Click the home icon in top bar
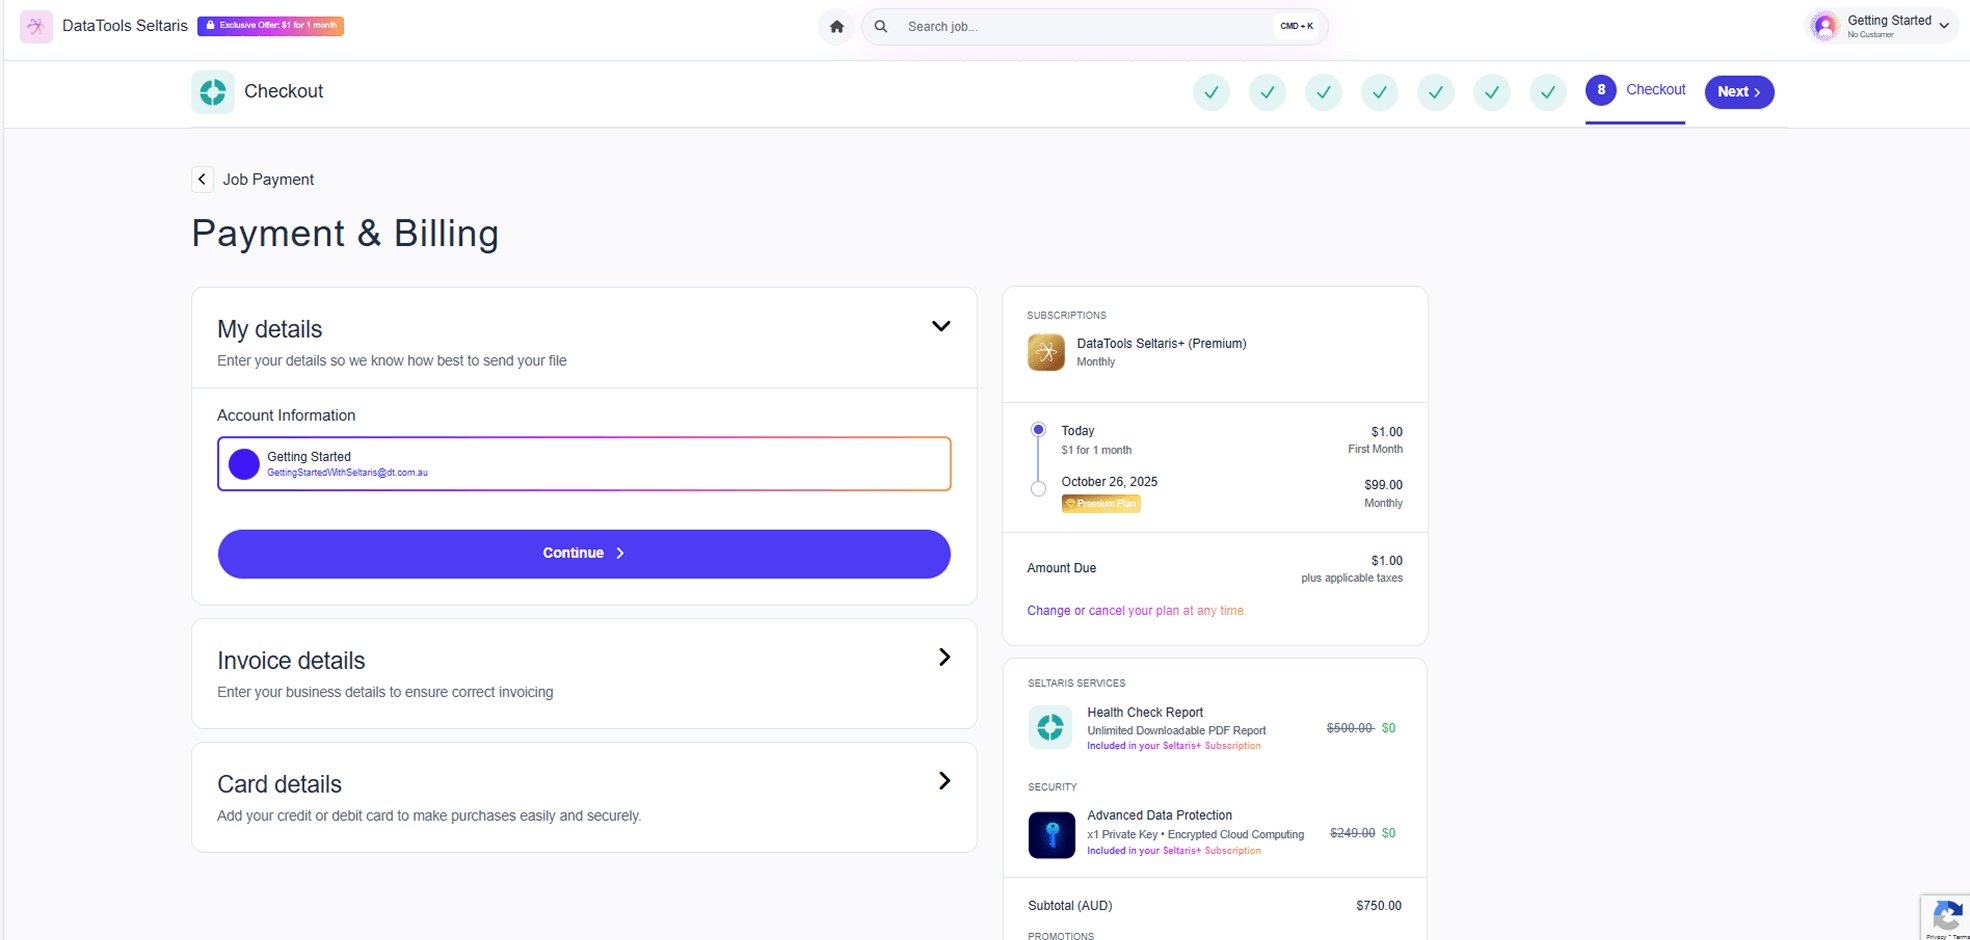 [836, 27]
